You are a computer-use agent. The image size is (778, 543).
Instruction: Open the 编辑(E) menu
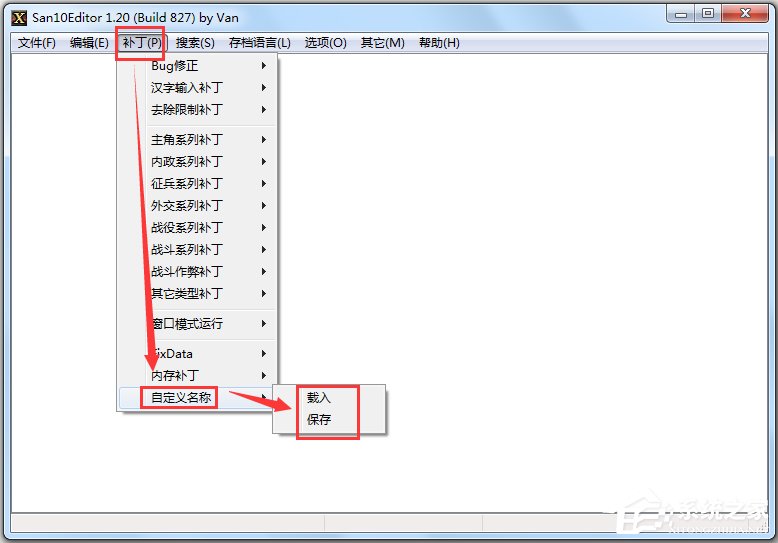[x=89, y=43]
